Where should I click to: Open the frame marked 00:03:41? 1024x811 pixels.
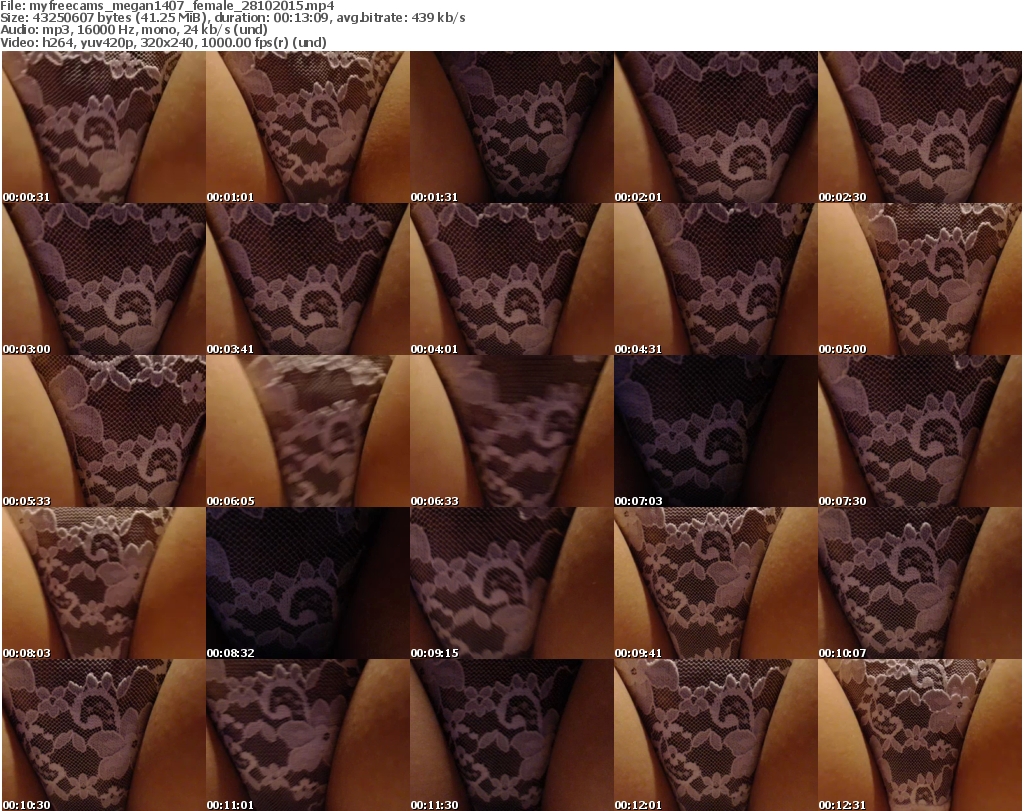308,279
